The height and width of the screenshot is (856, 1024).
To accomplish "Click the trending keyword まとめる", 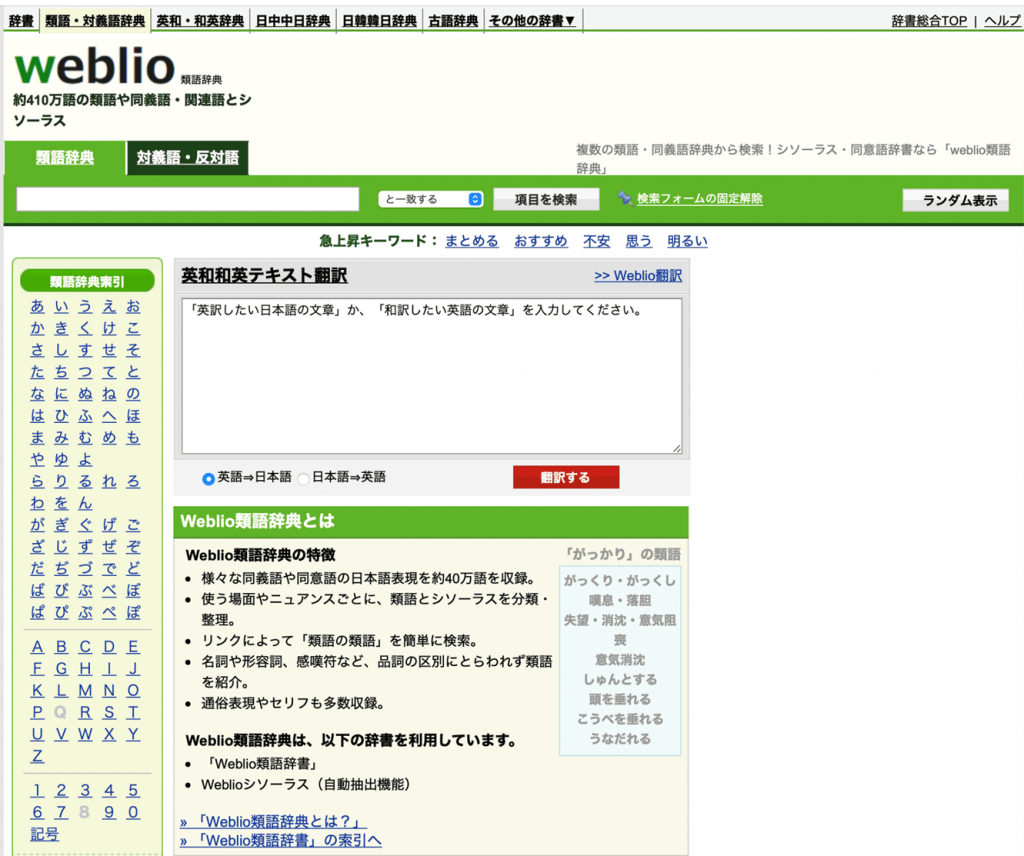I will (x=472, y=241).
